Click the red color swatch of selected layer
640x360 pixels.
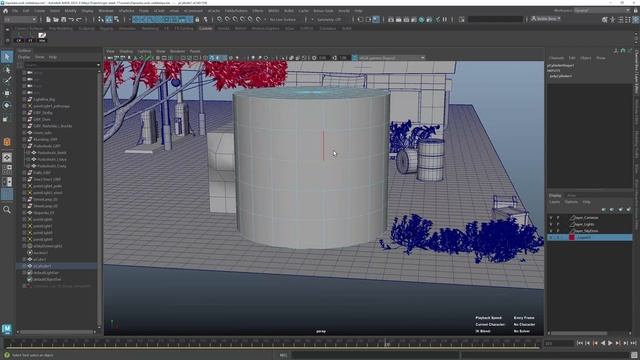[572, 238]
